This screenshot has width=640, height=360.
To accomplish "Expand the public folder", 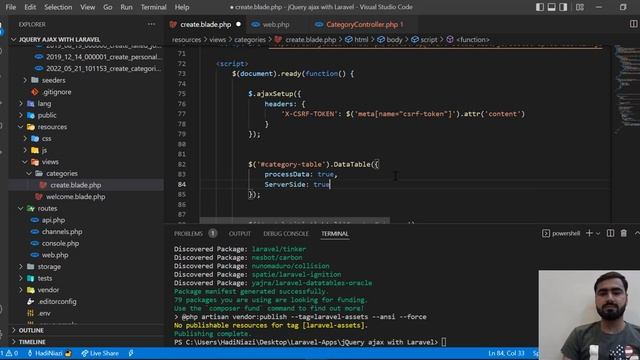I will (47, 115).
